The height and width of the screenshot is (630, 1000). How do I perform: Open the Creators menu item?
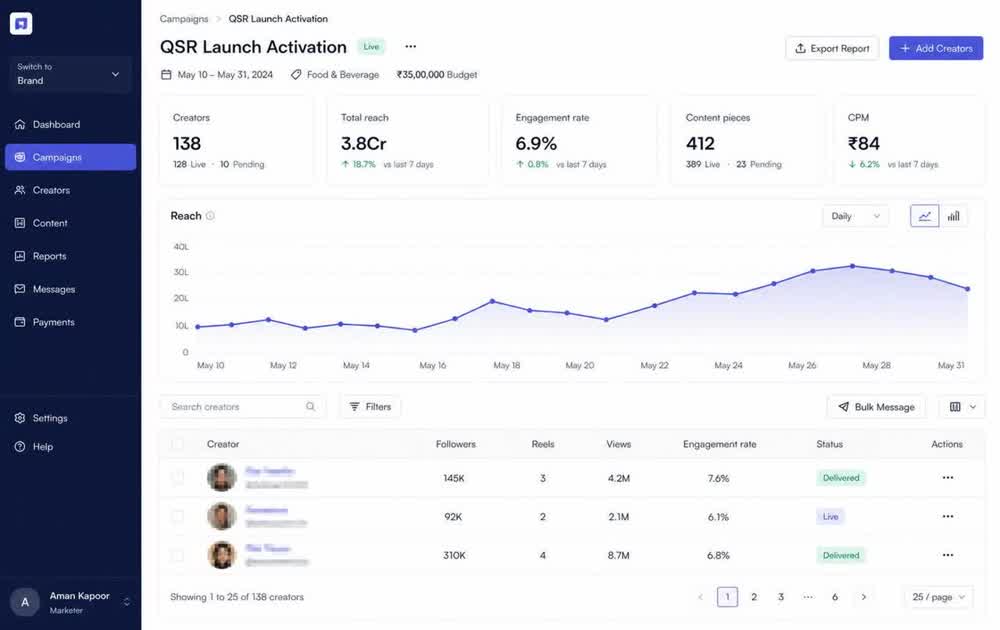[x=70, y=190]
